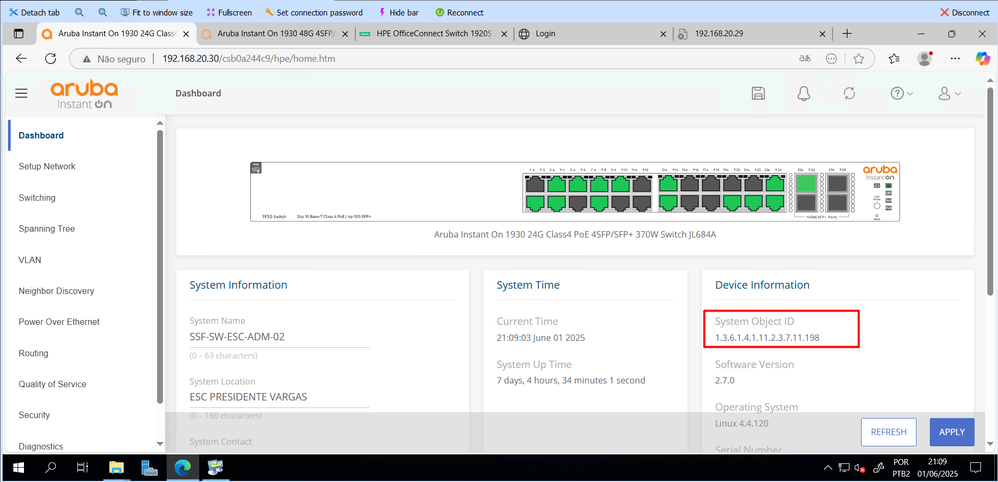Open the notifications bell icon
This screenshot has width=998, height=482.
tap(803, 93)
